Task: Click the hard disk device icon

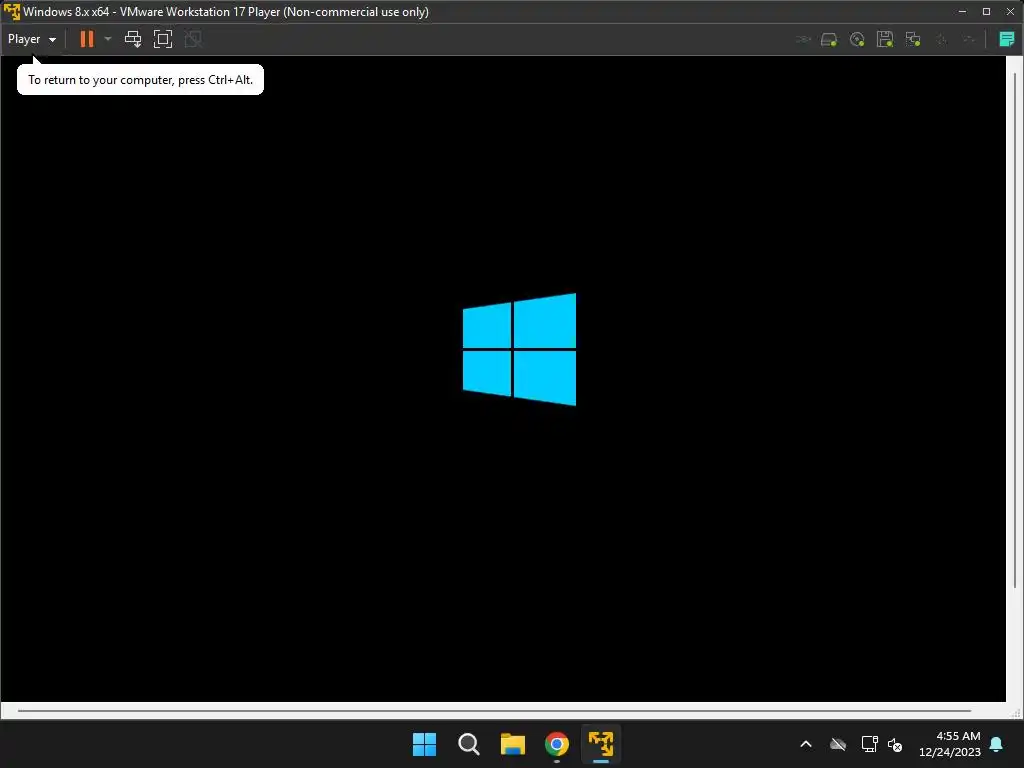Action: coord(829,40)
